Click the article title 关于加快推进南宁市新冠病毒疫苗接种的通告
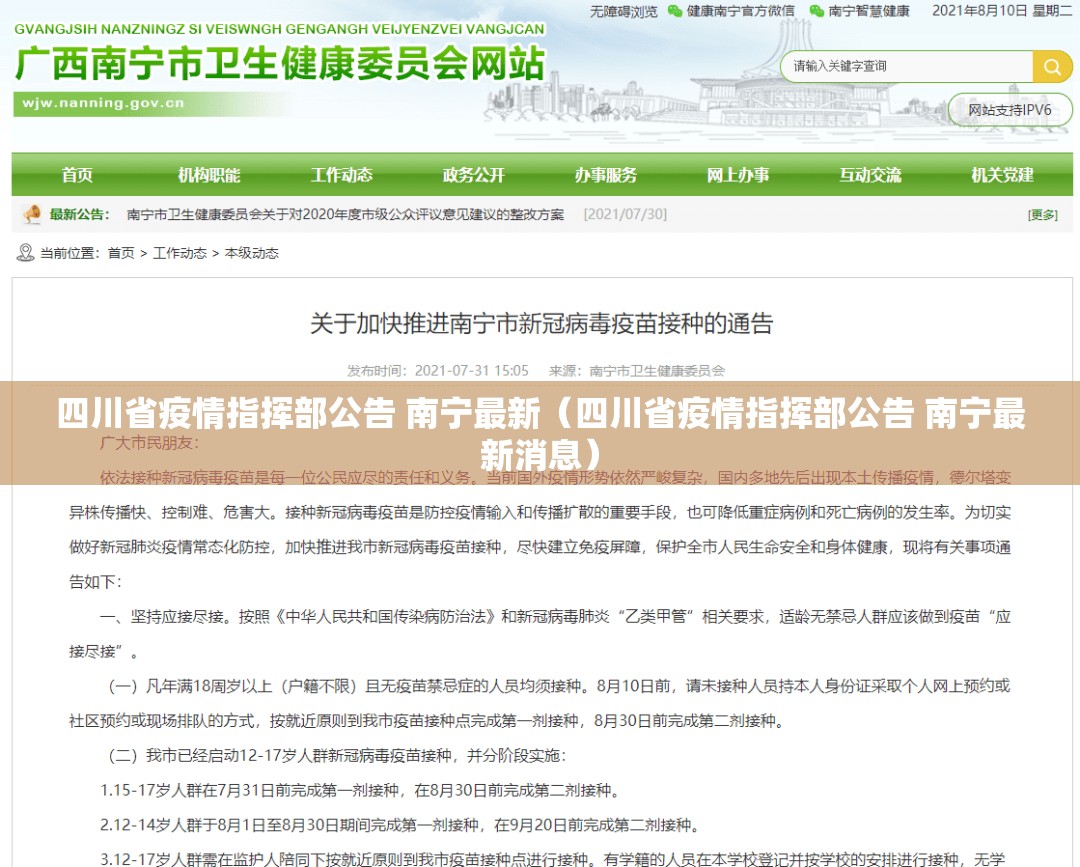 pos(541,323)
